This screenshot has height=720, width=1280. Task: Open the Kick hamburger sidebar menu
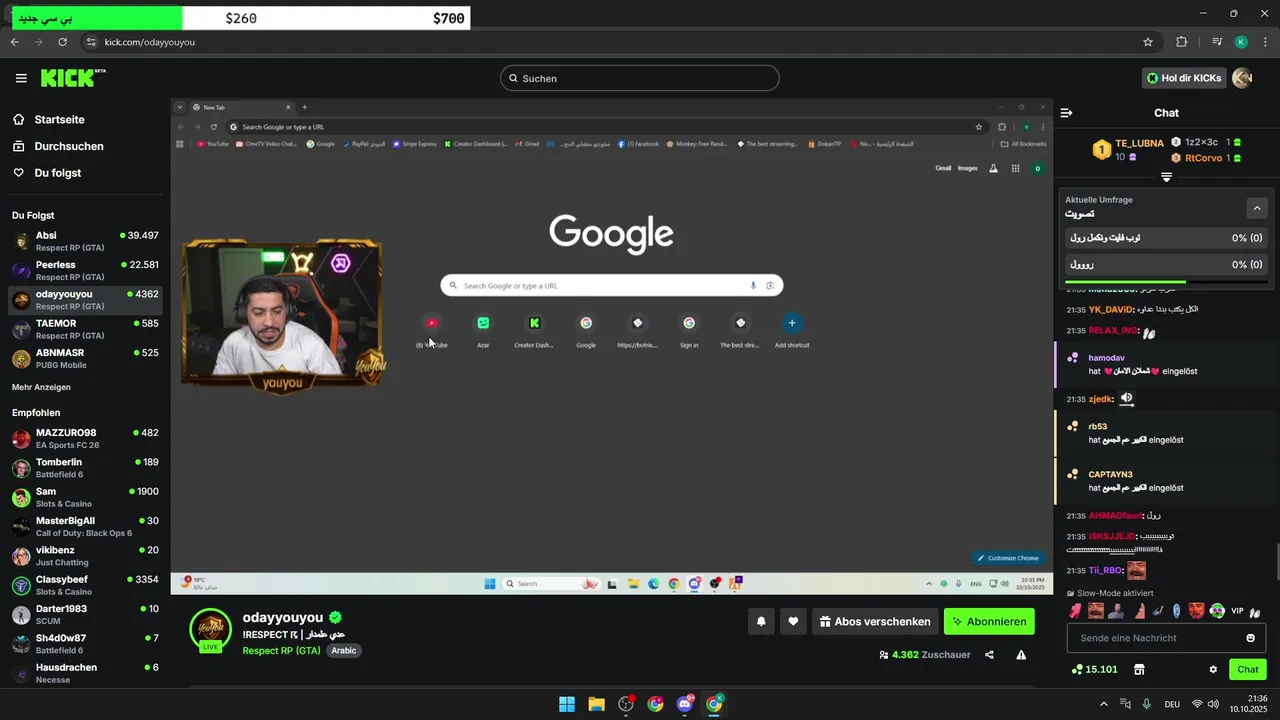click(21, 78)
